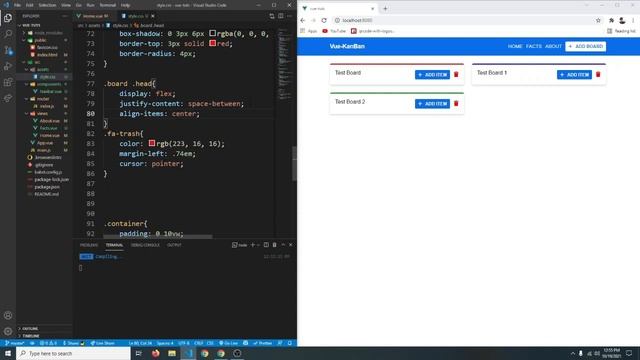Open Run and Debug view
Screen dimensions: 640x360
8,66
